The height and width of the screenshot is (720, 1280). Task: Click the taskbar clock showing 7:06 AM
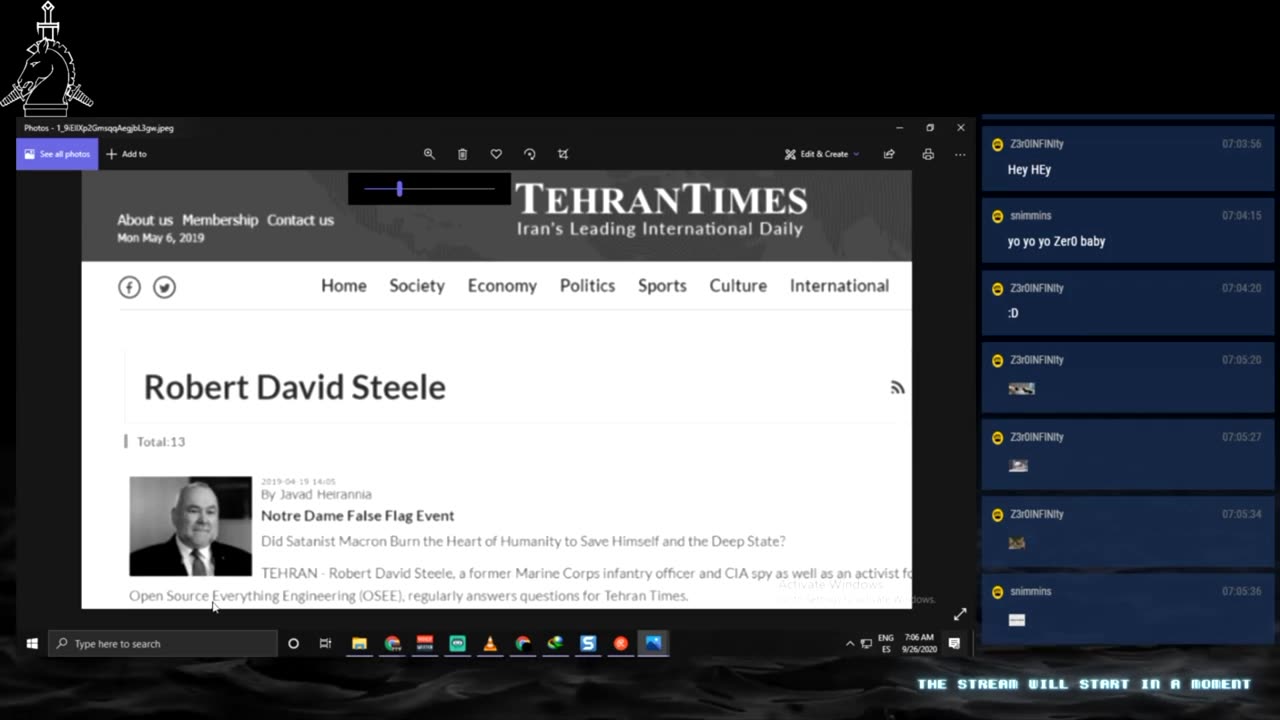[x=918, y=643]
